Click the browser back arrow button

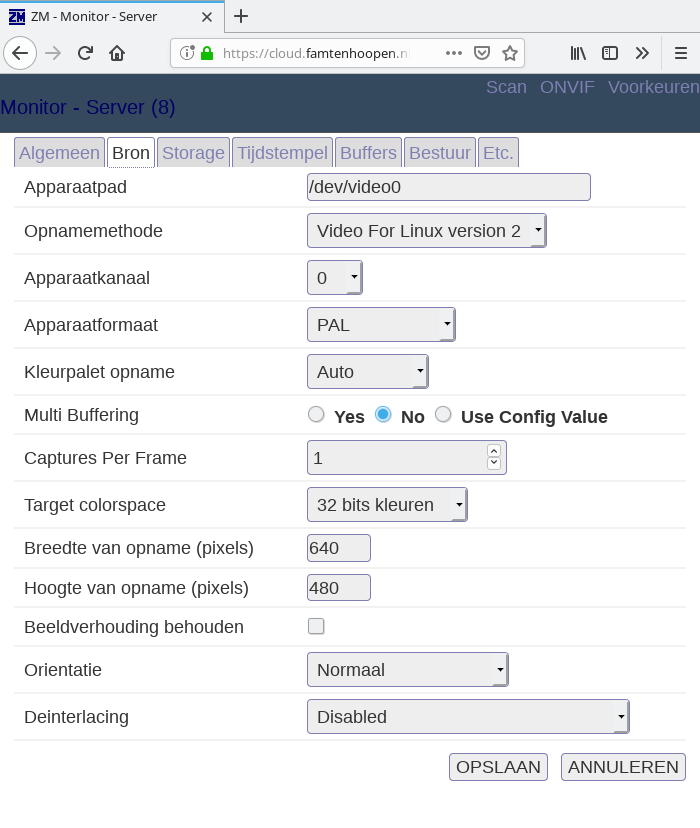point(20,53)
